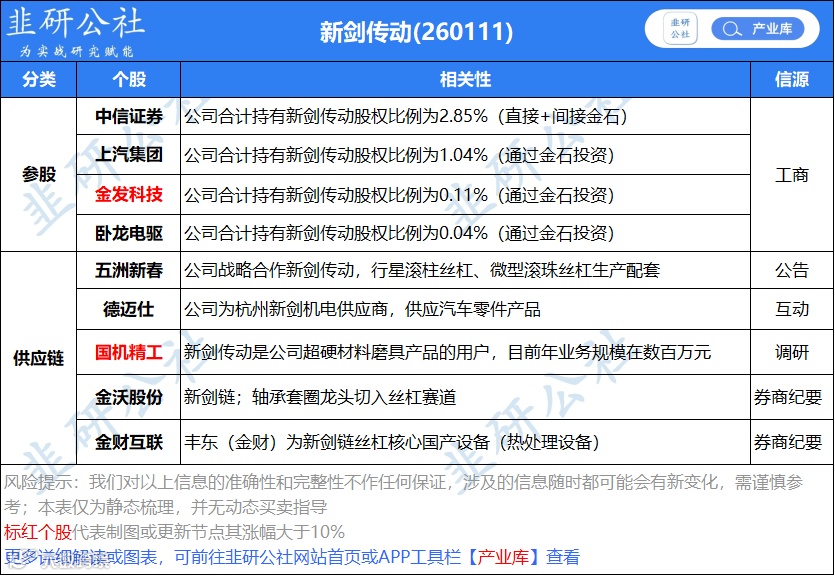Click red stock name 国机精工
835x576 pixels.
(x=129, y=352)
